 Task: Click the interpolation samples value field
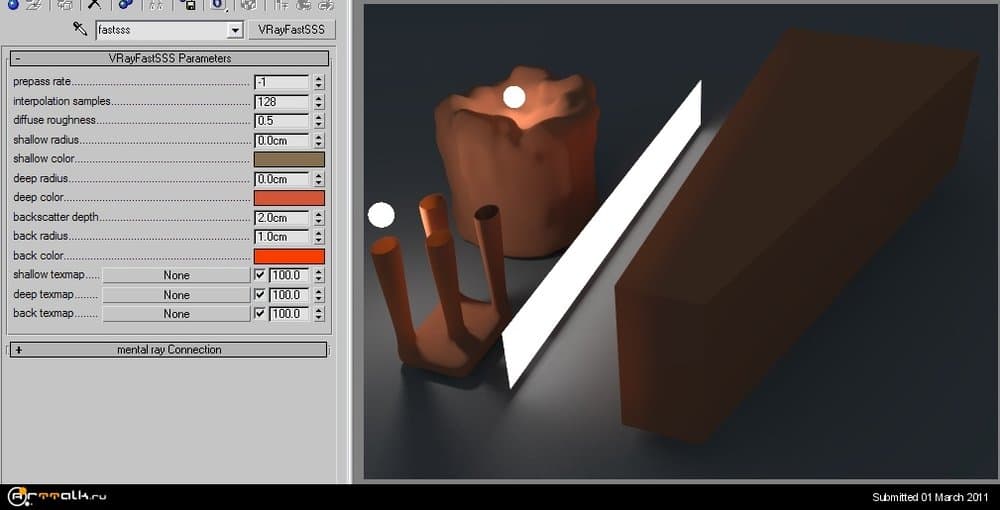click(281, 101)
